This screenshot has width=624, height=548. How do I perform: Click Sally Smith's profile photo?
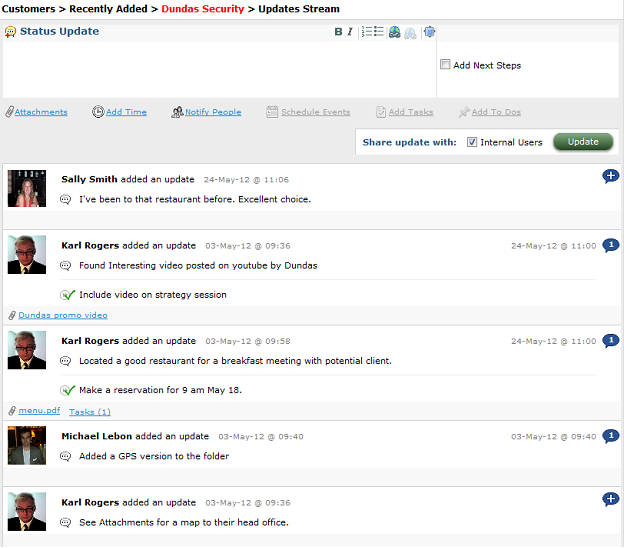pyautogui.click(x=27, y=189)
